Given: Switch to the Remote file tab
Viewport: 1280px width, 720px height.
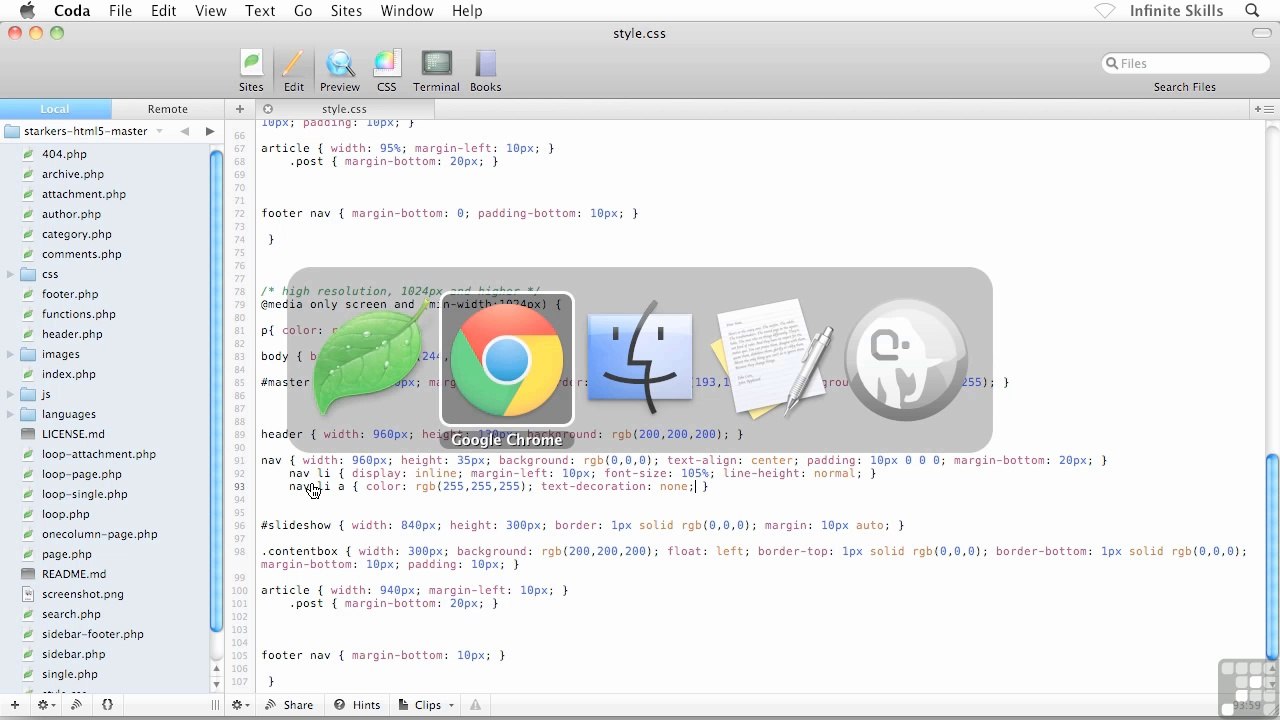Looking at the screenshot, I should tap(167, 109).
